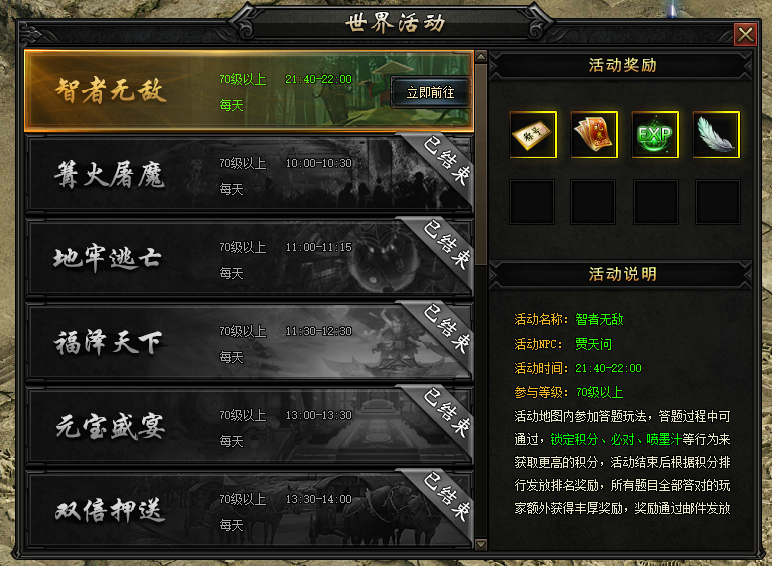Viewport: 772px width, 566px height.
Task: Click the green EXP reward icon
Action: pyautogui.click(x=655, y=134)
